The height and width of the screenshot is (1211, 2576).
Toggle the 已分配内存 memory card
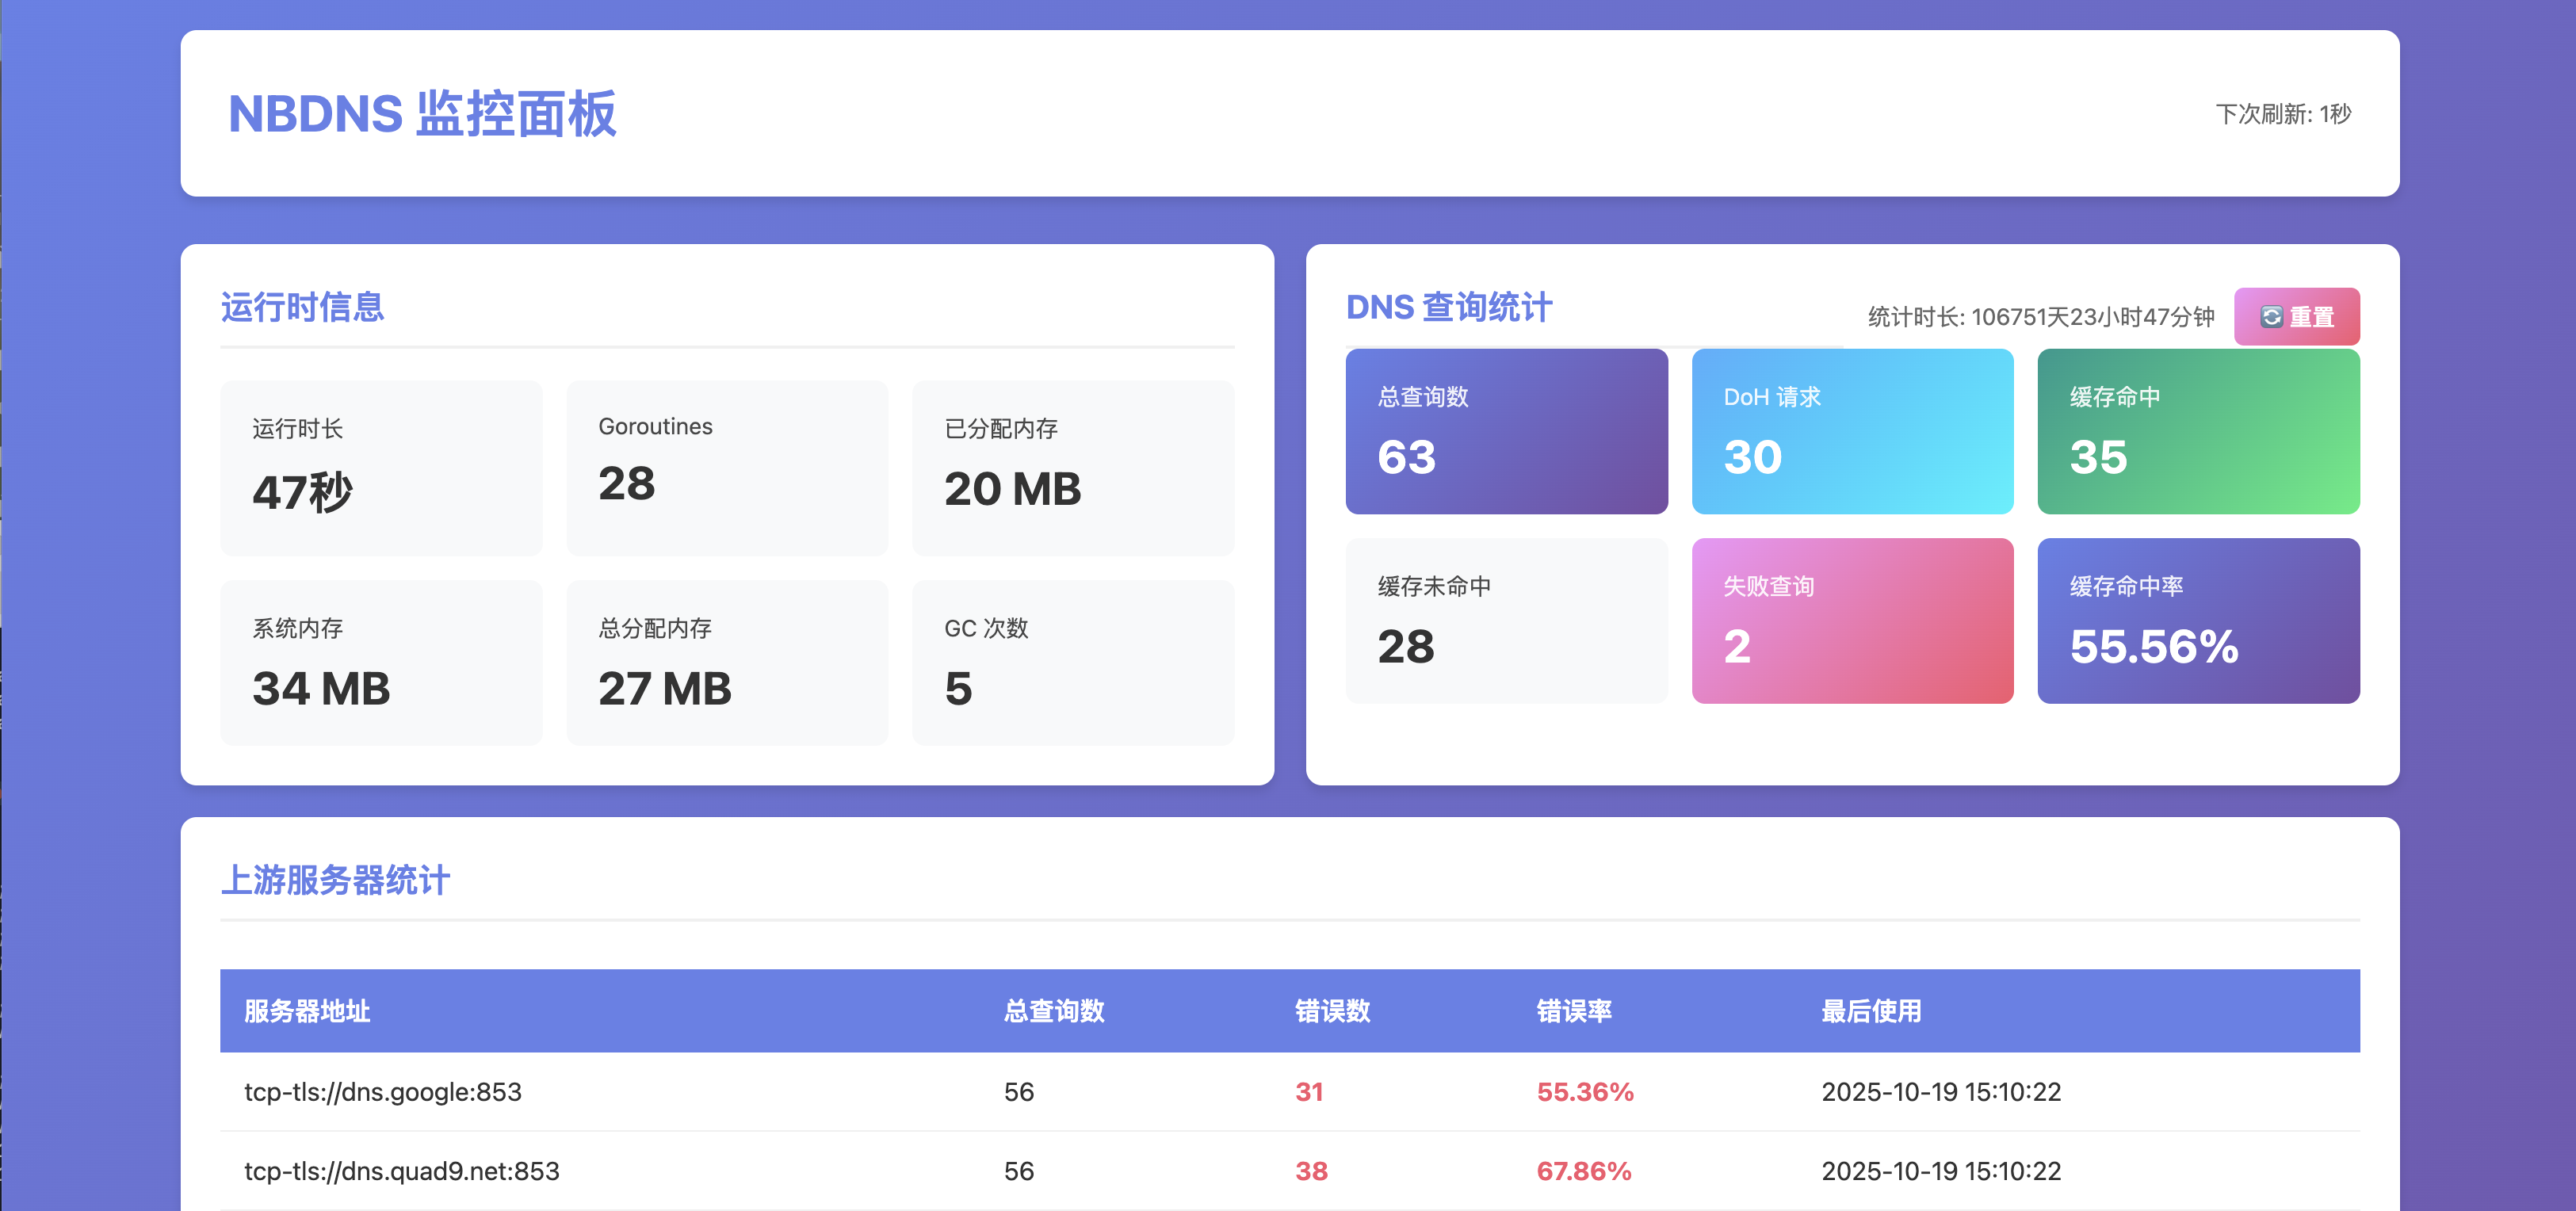[1072, 466]
